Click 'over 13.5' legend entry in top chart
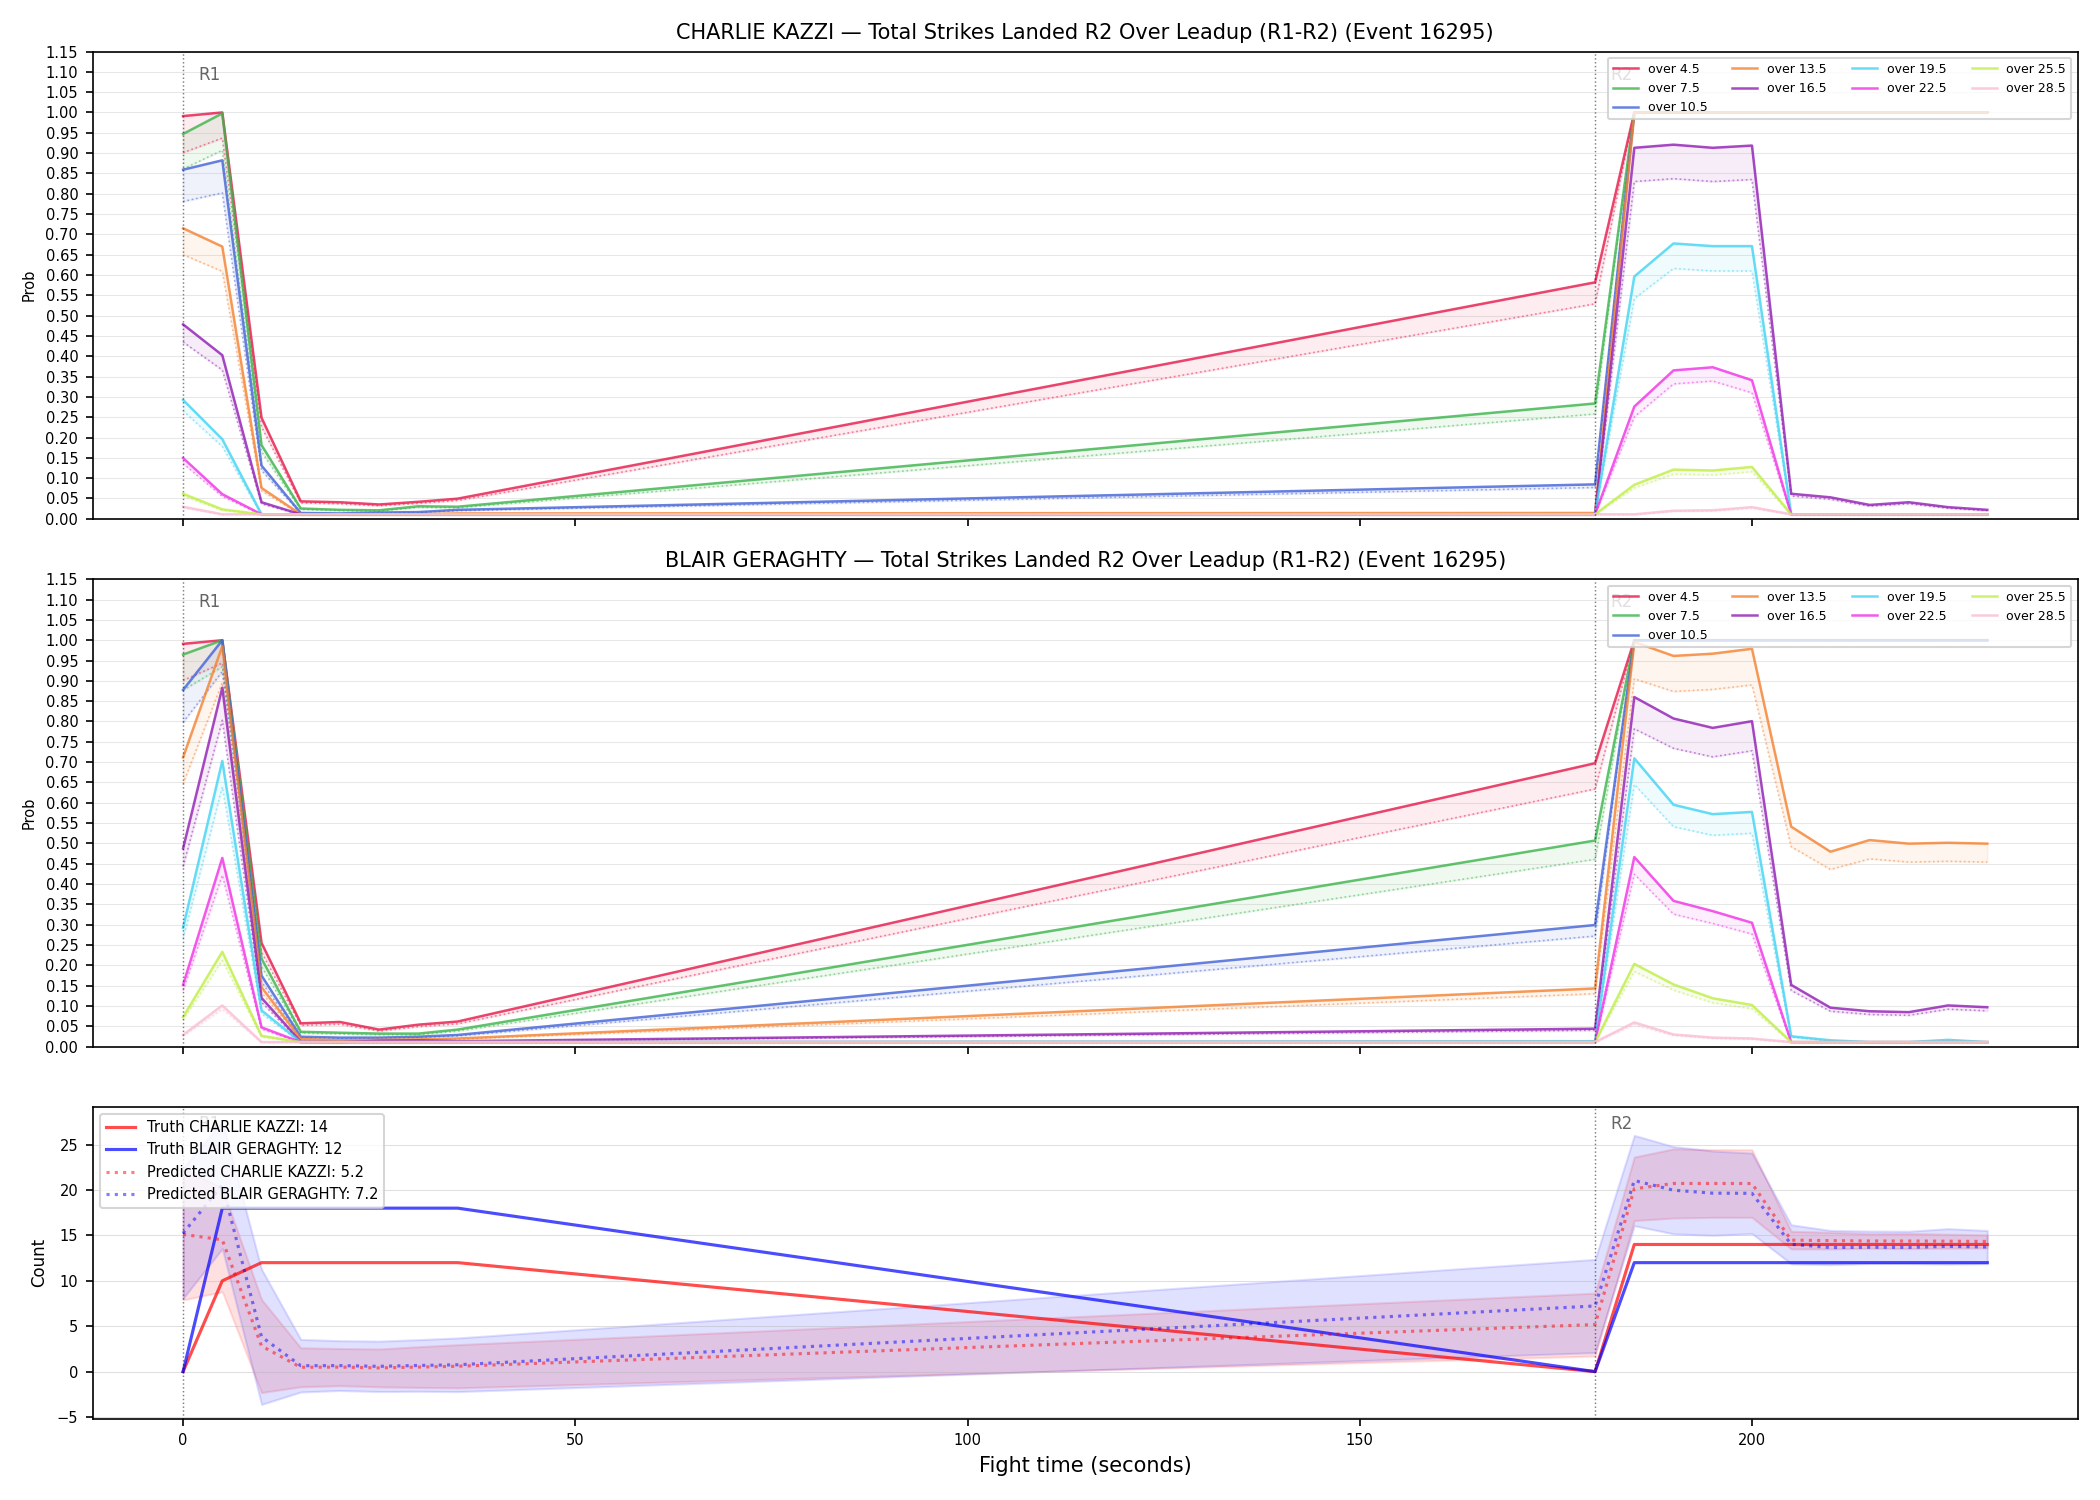Screen dimensions: 2100x1500 coord(1779,69)
